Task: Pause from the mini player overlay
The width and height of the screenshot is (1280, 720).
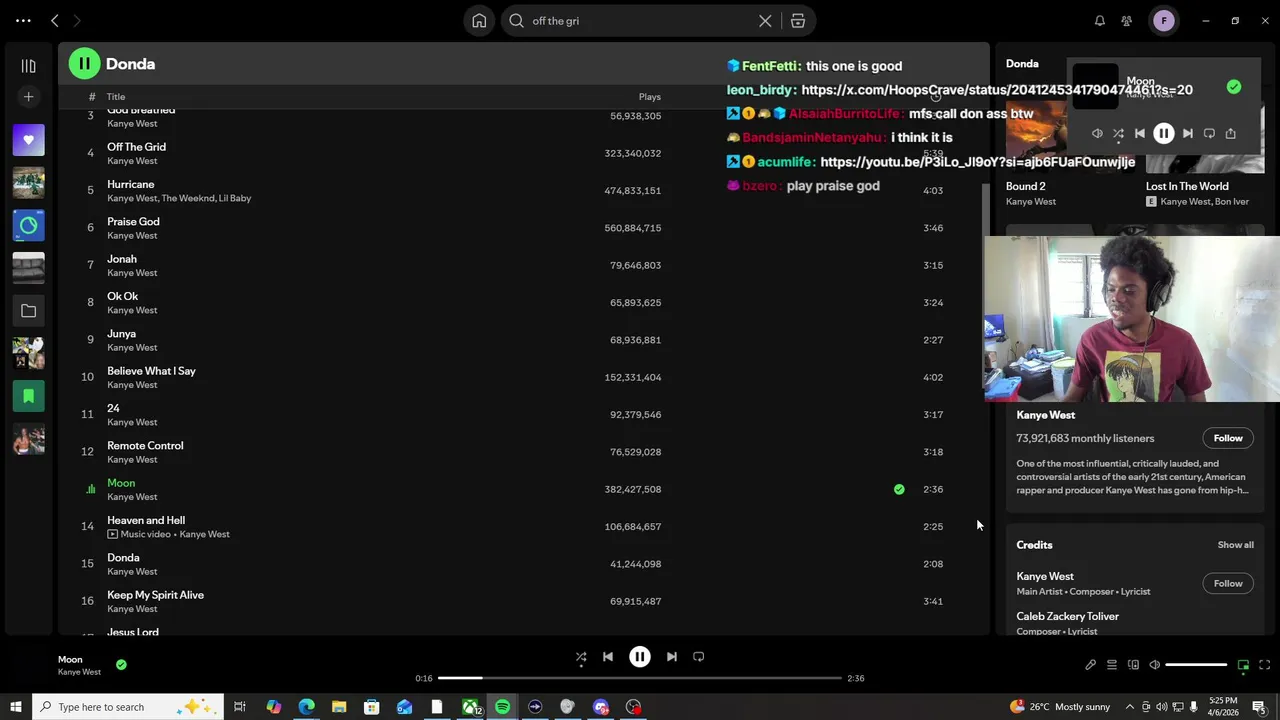Action: (x=1164, y=133)
